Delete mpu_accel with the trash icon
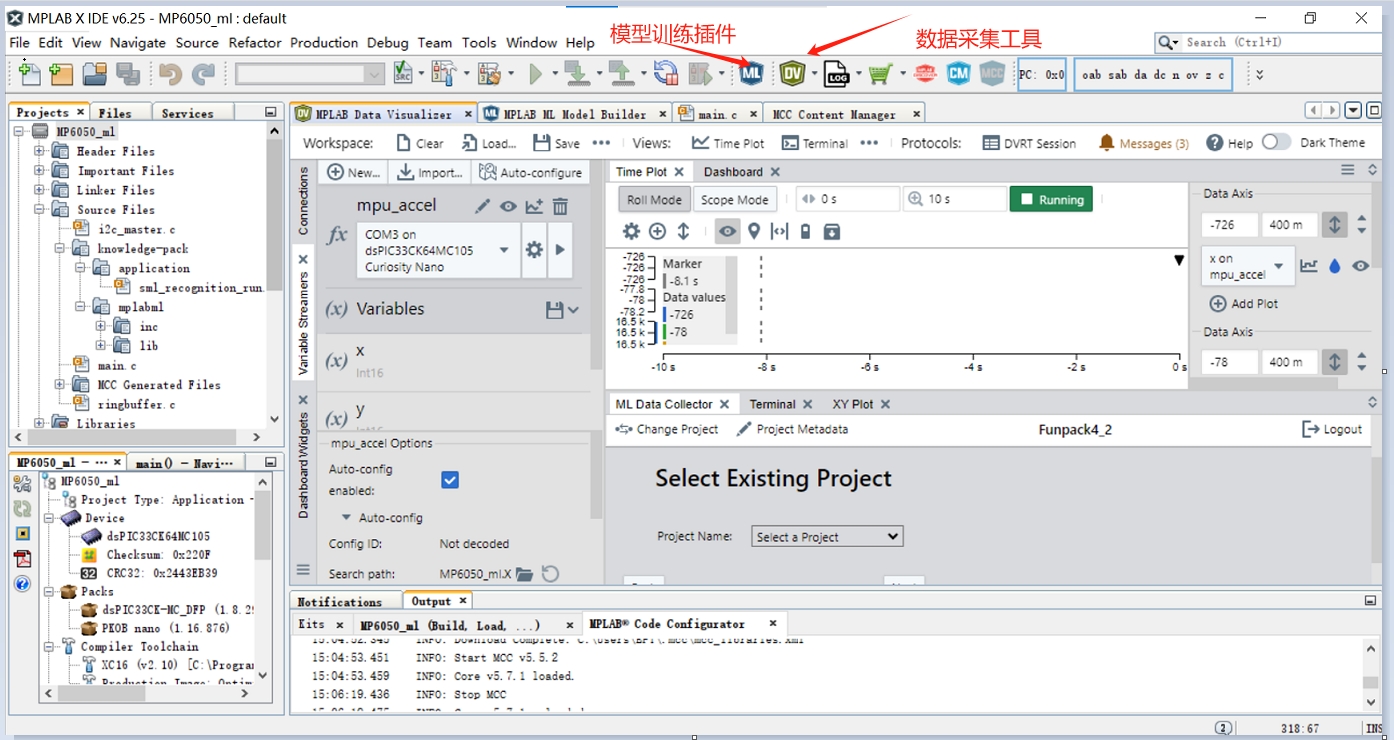The width and height of the screenshot is (1394, 740). point(560,206)
